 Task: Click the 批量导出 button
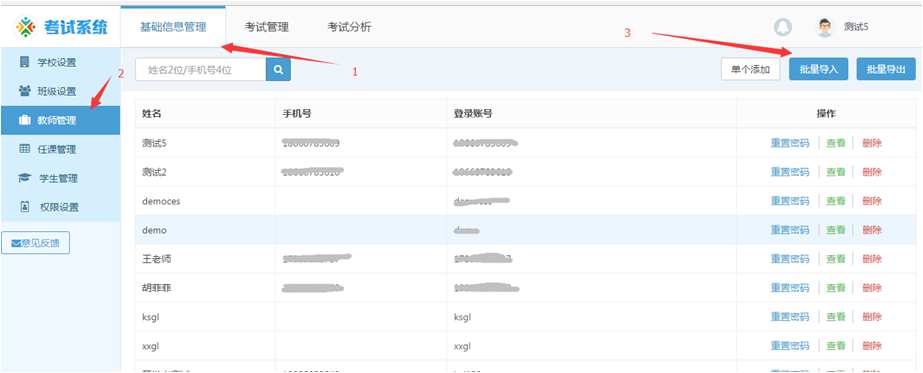pos(886,69)
